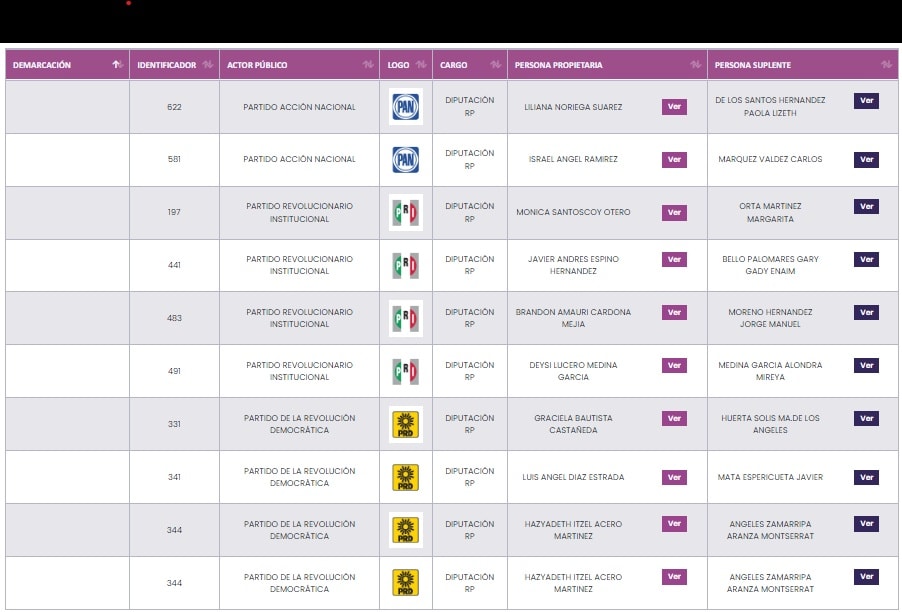Click the PRD logo in row 331
902x612 pixels.
tap(405, 425)
